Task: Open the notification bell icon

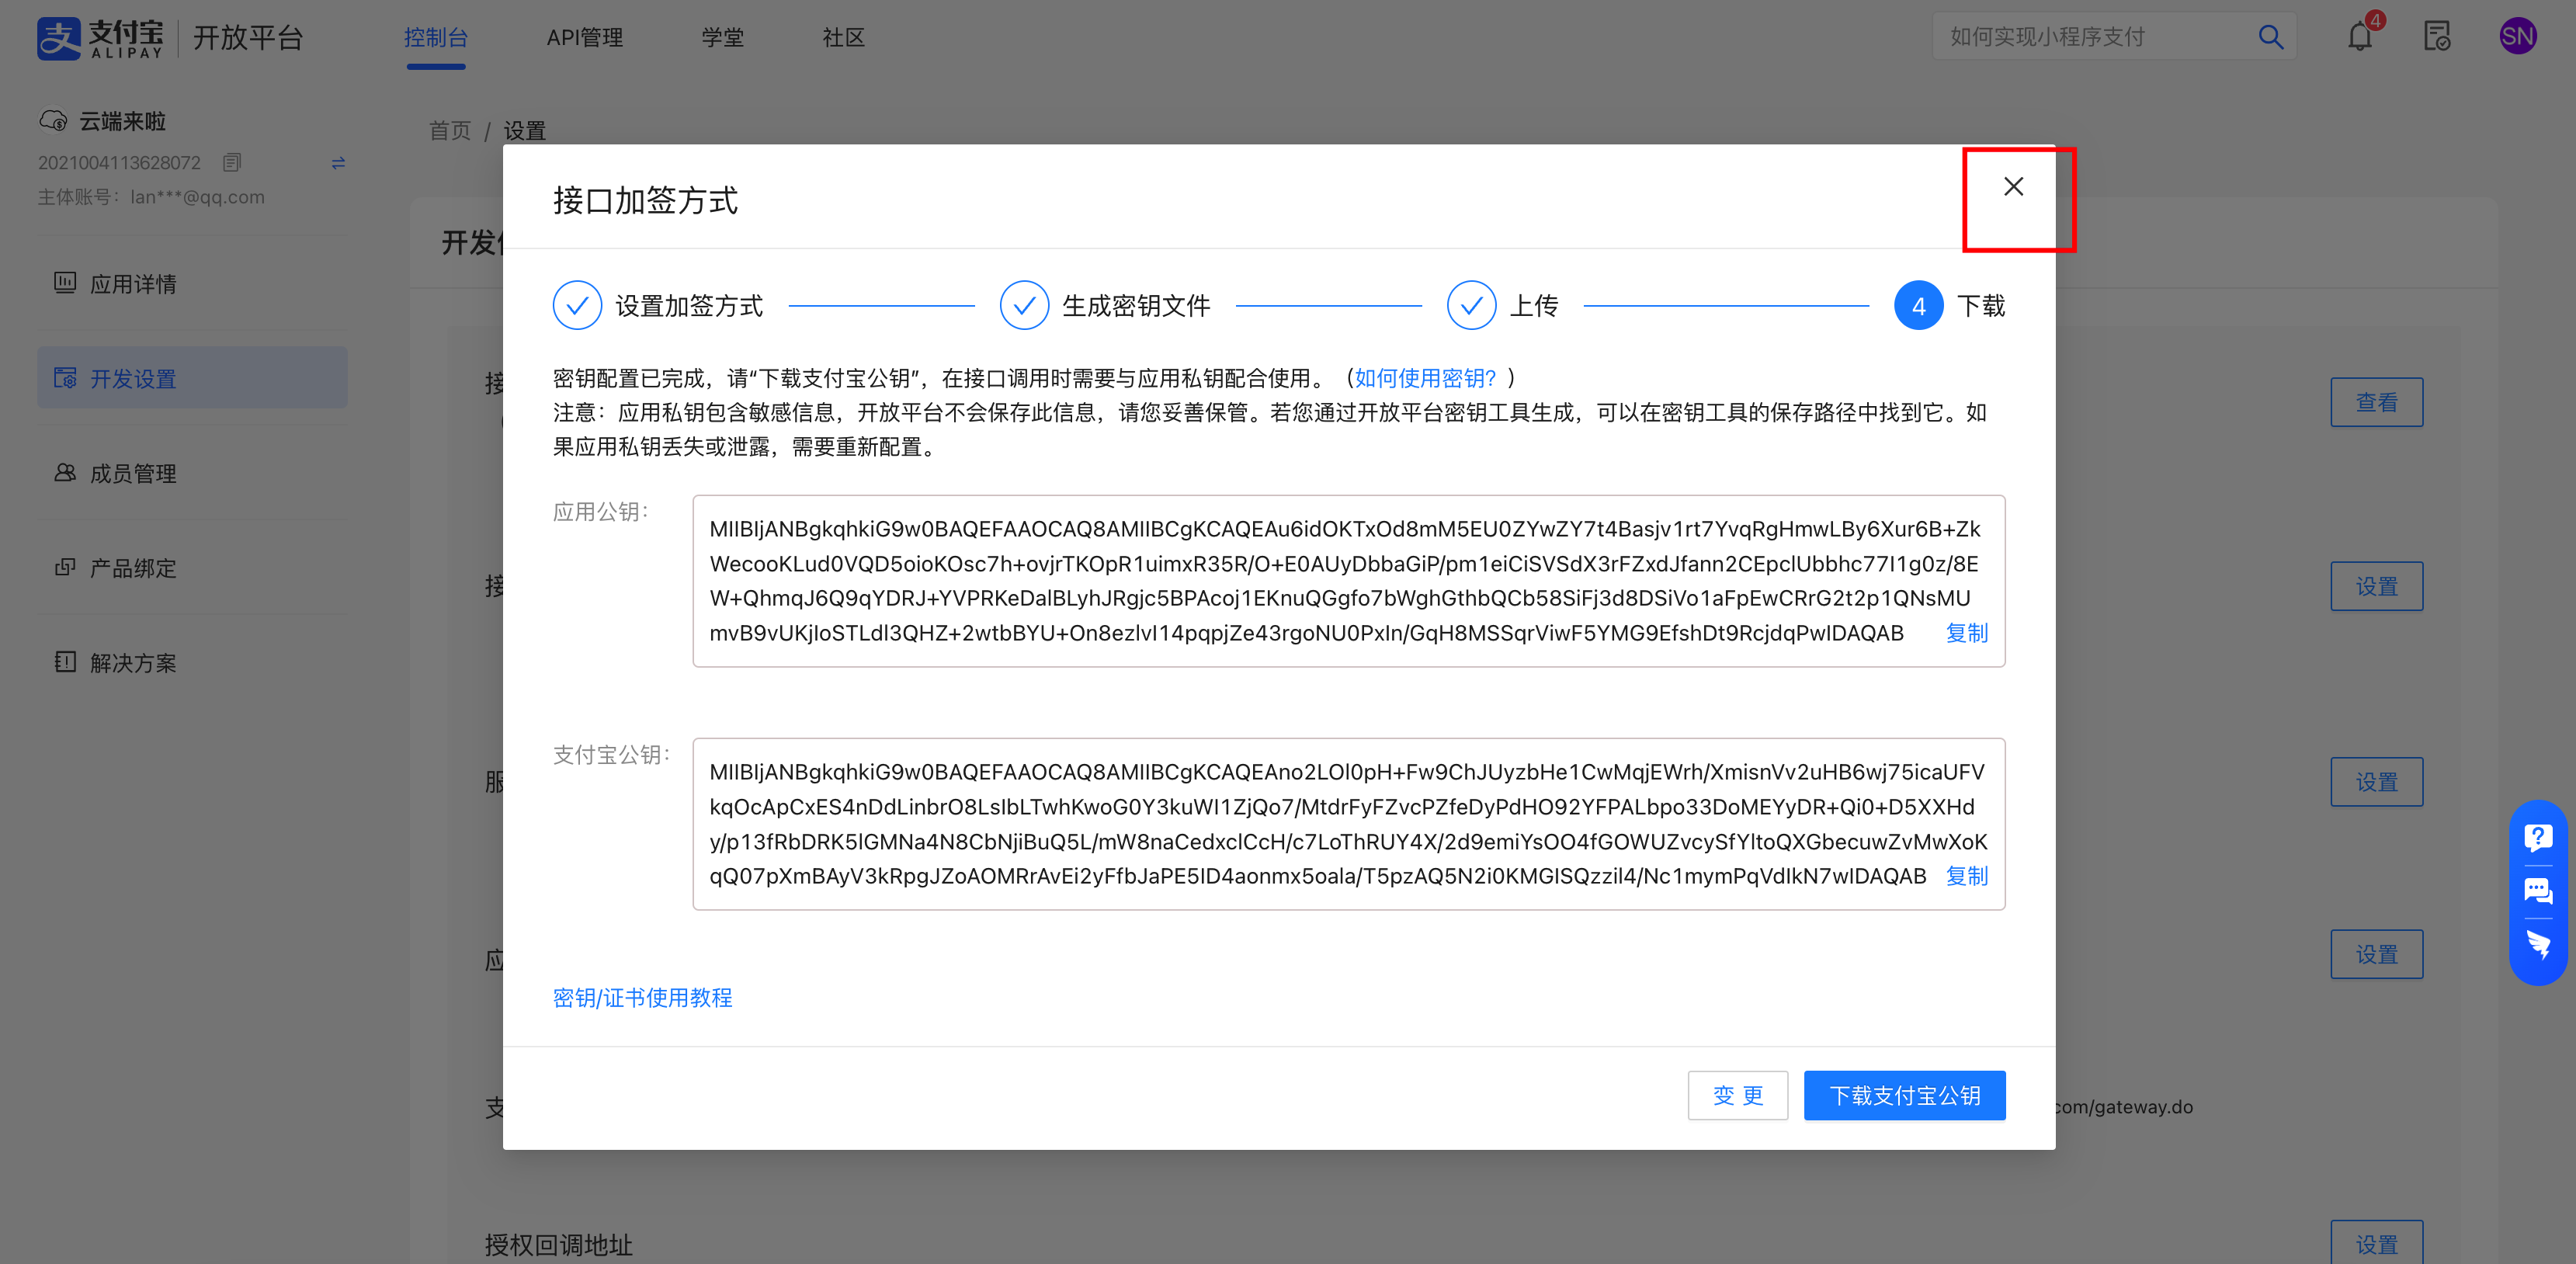Action: (2360, 37)
